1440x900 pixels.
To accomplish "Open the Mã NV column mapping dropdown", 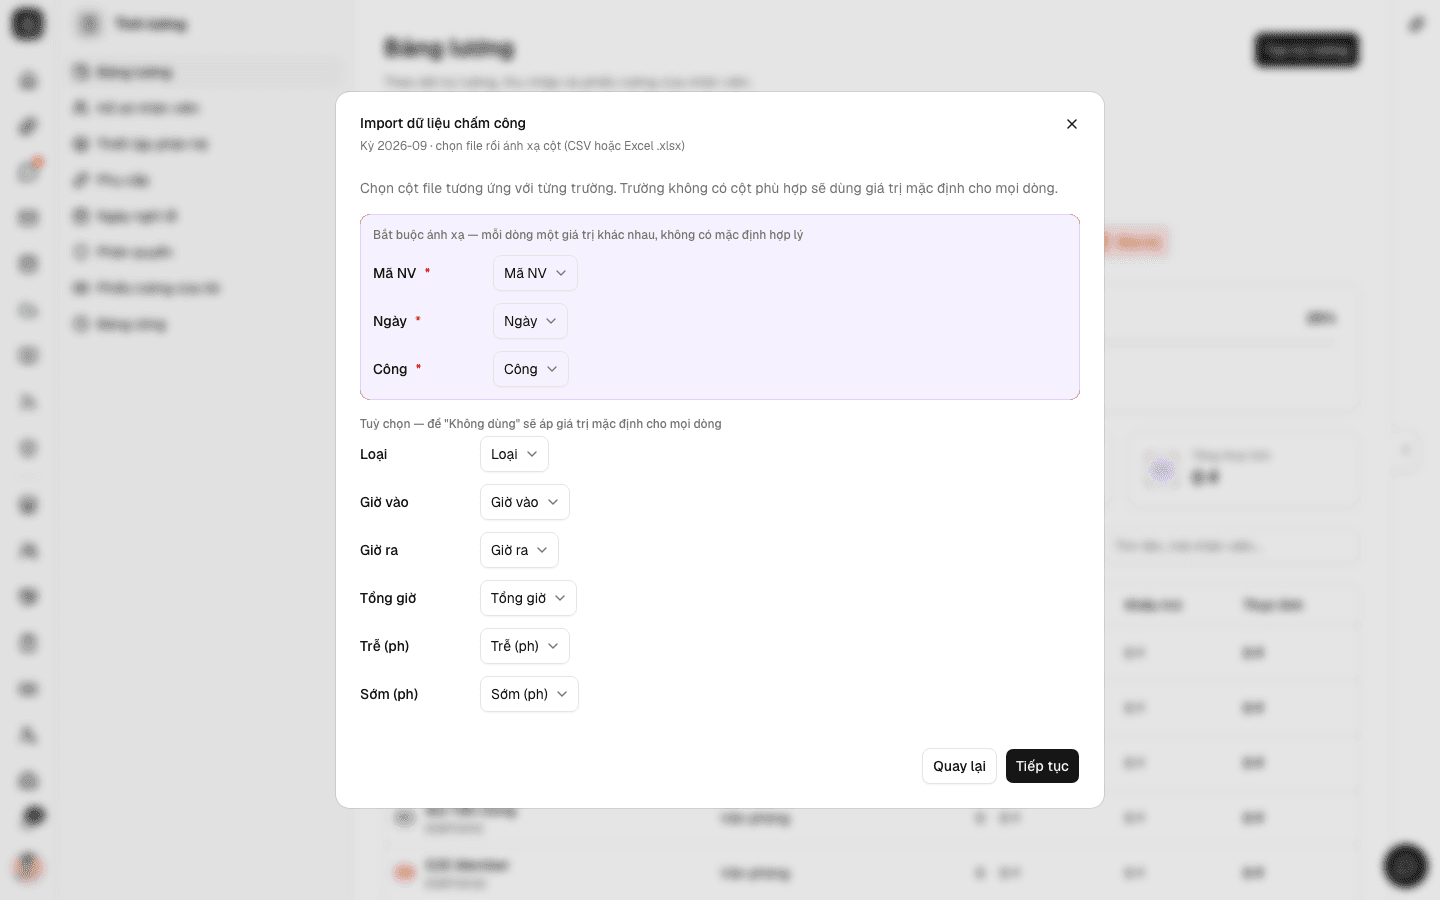I will click(535, 273).
